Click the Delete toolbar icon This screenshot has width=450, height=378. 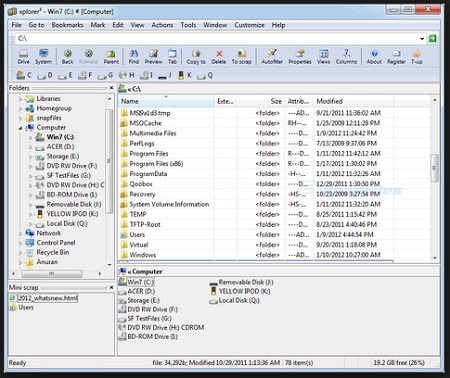219,57
